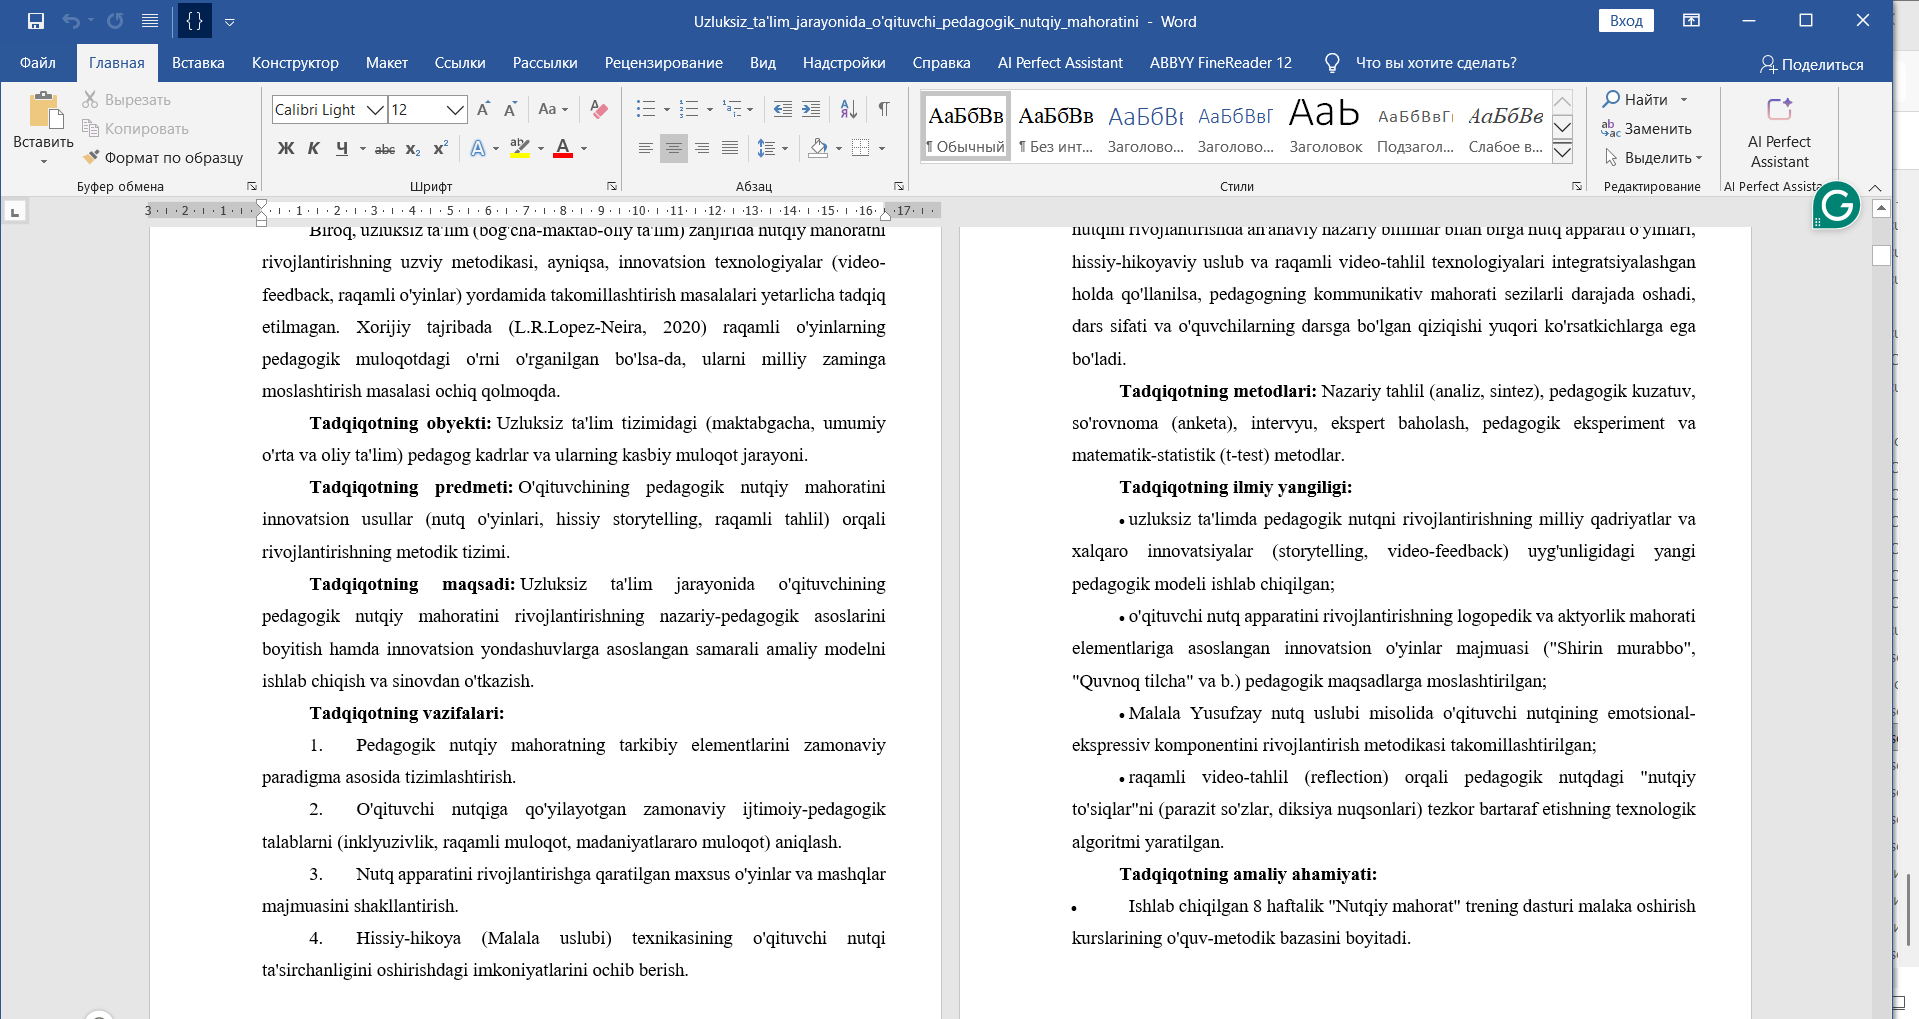This screenshot has width=1919, height=1019.
Task: Switch to the ABBYY FineReader 12 tab
Action: 1220,63
